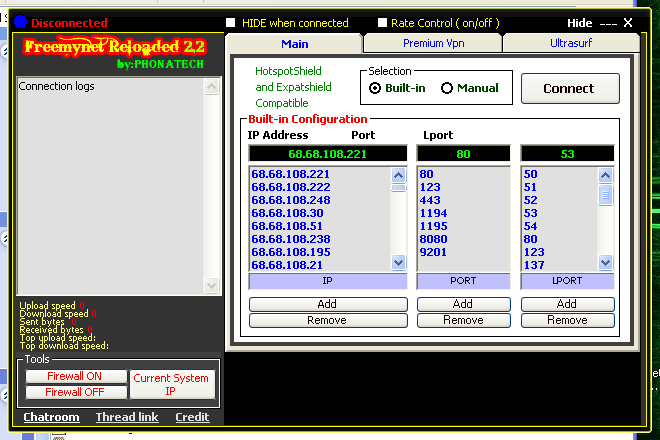Image resolution: width=660 pixels, height=440 pixels.
Task: Select 137 in Lport list
Action: point(534,265)
